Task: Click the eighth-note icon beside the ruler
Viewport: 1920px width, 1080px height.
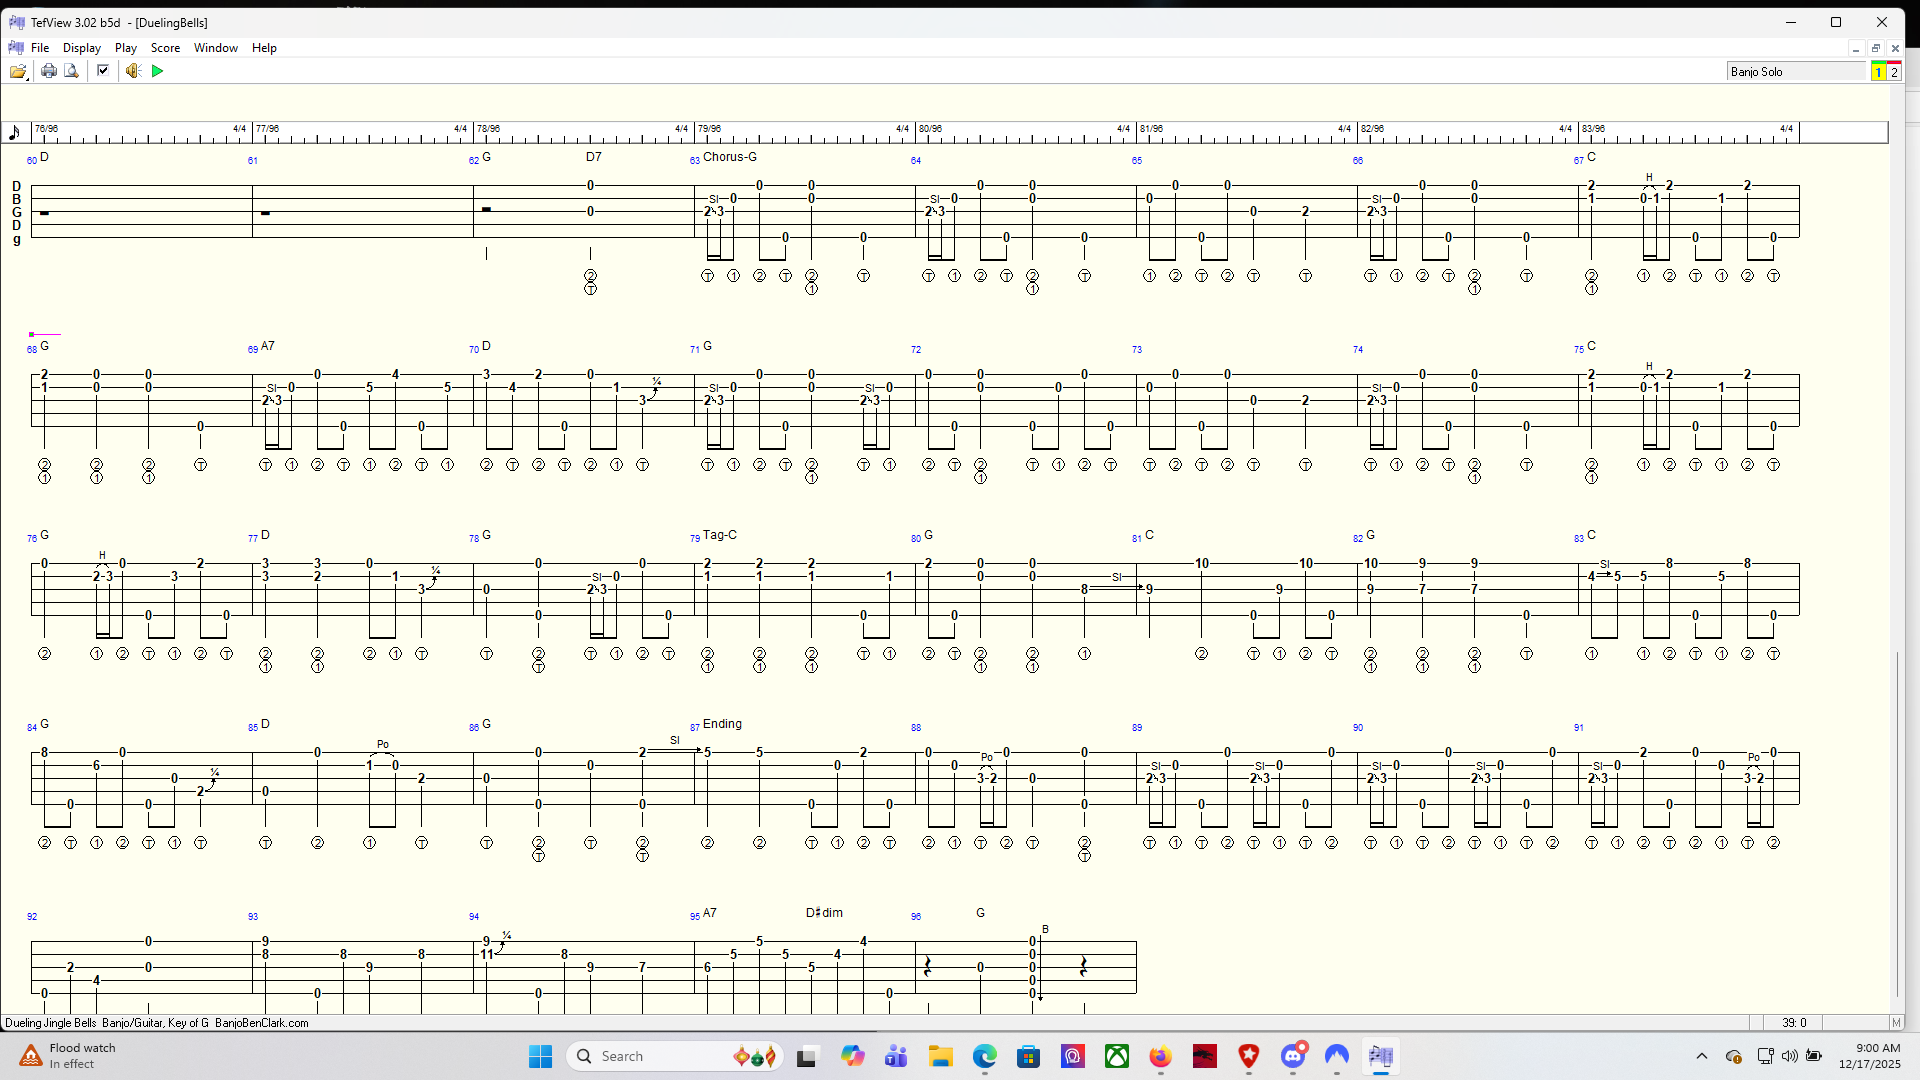Action: point(14,133)
